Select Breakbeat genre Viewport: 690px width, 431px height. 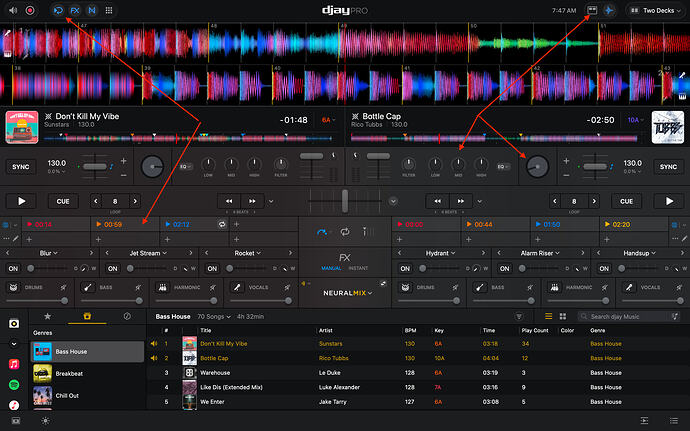87,373
